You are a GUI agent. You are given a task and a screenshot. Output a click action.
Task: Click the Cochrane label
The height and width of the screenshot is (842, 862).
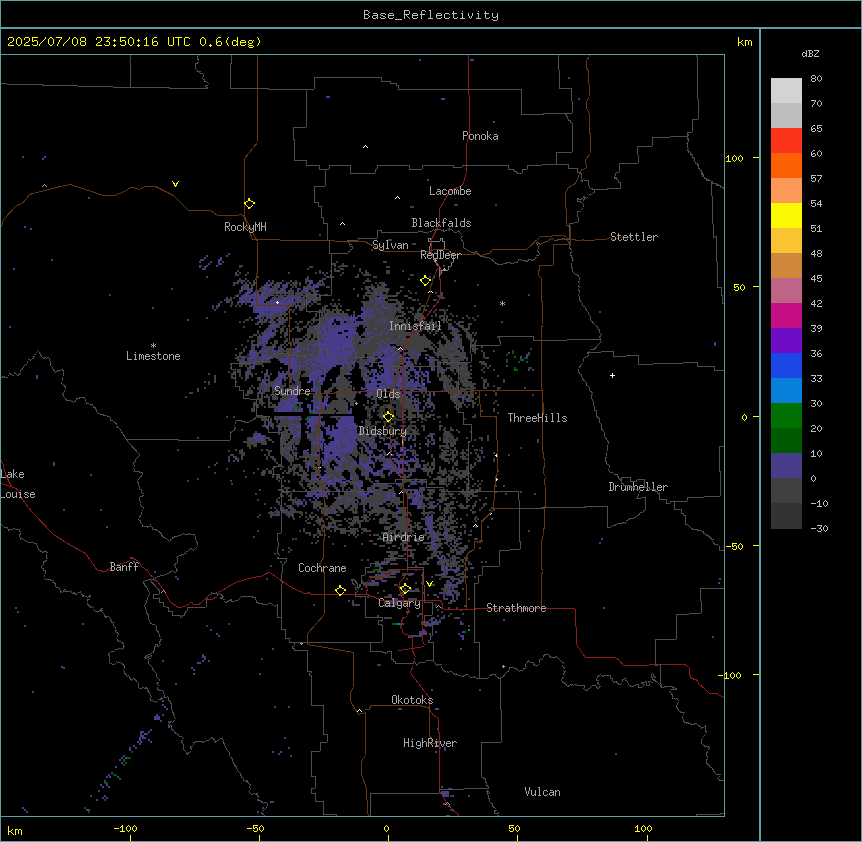(x=322, y=568)
